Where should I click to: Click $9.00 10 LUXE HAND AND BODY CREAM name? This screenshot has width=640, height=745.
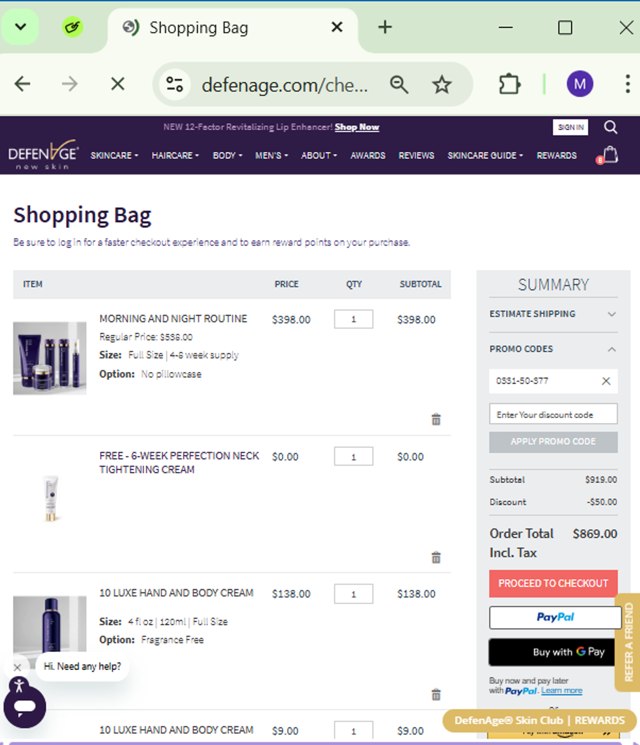click(x=176, y=730)
